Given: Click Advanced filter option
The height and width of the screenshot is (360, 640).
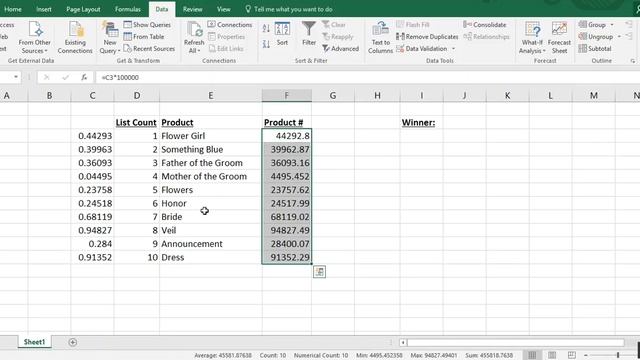Looking at the screenshot, I should pos(340,49).
